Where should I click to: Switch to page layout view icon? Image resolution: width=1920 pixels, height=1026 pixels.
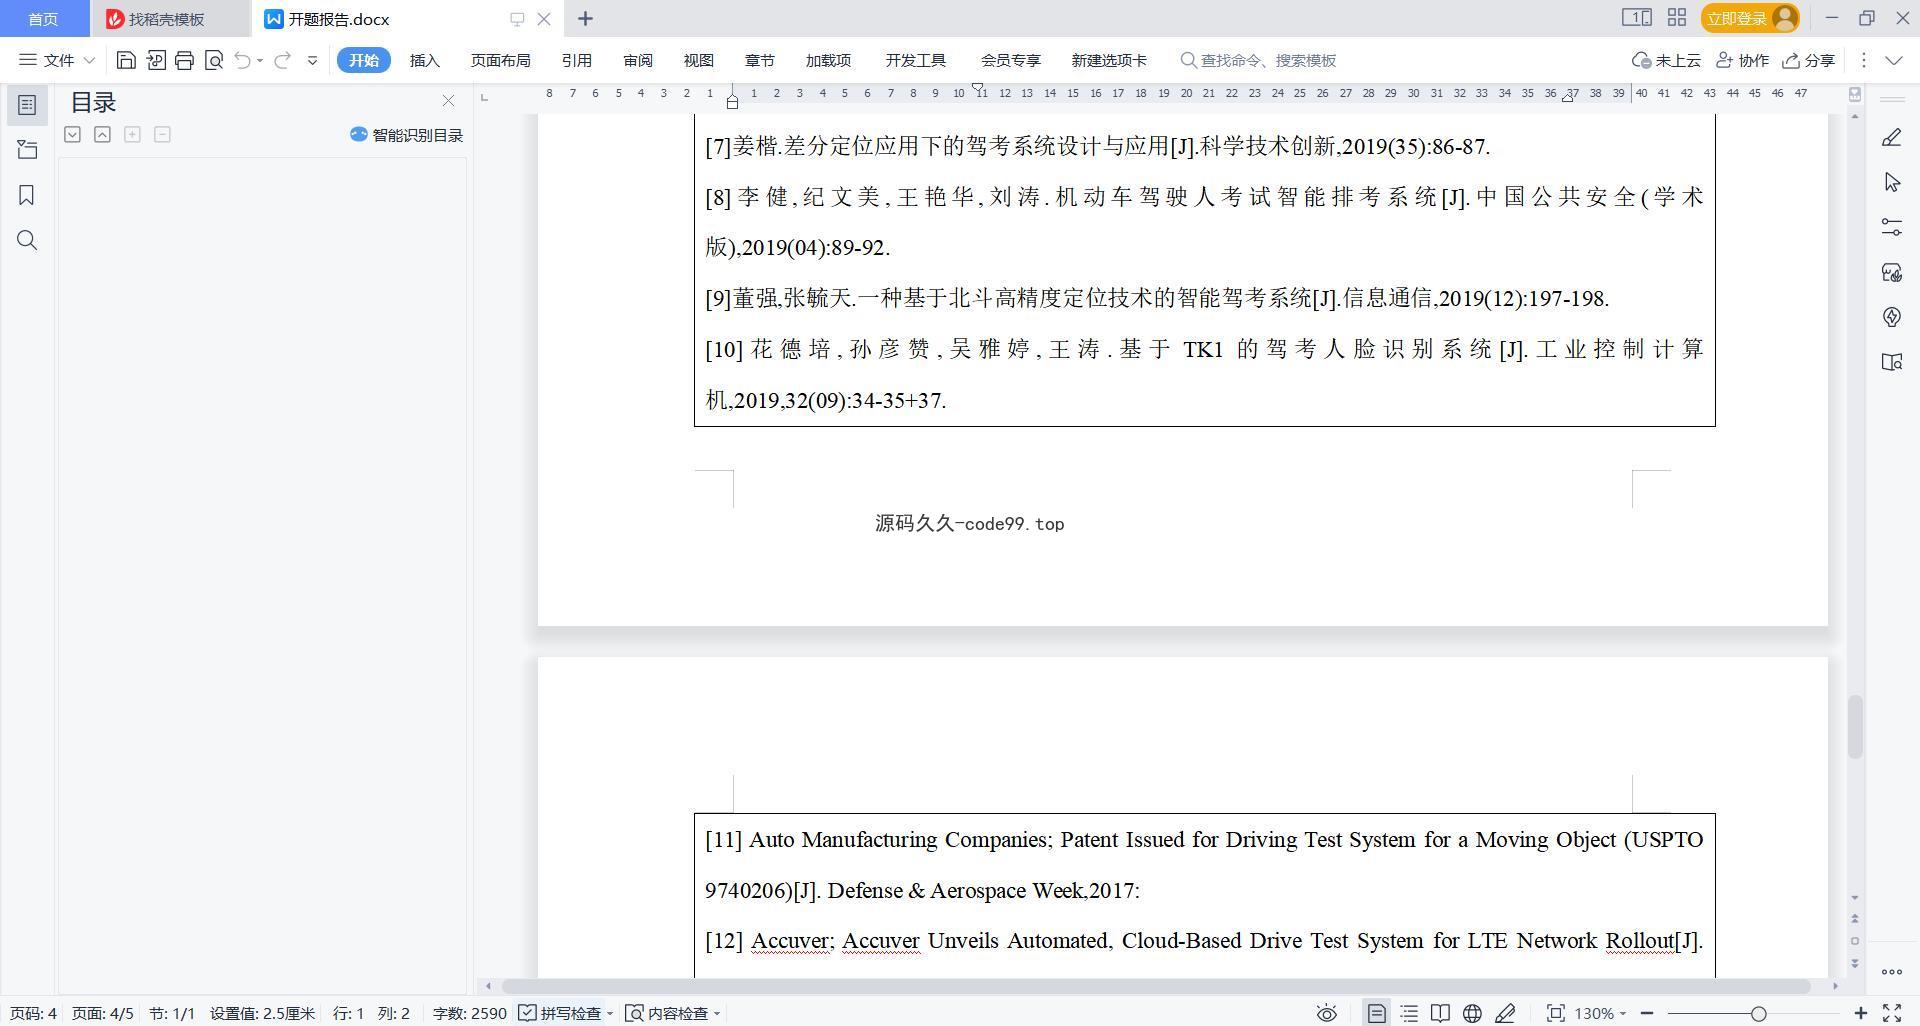pyautogui.click(x=1377, y=1013)
